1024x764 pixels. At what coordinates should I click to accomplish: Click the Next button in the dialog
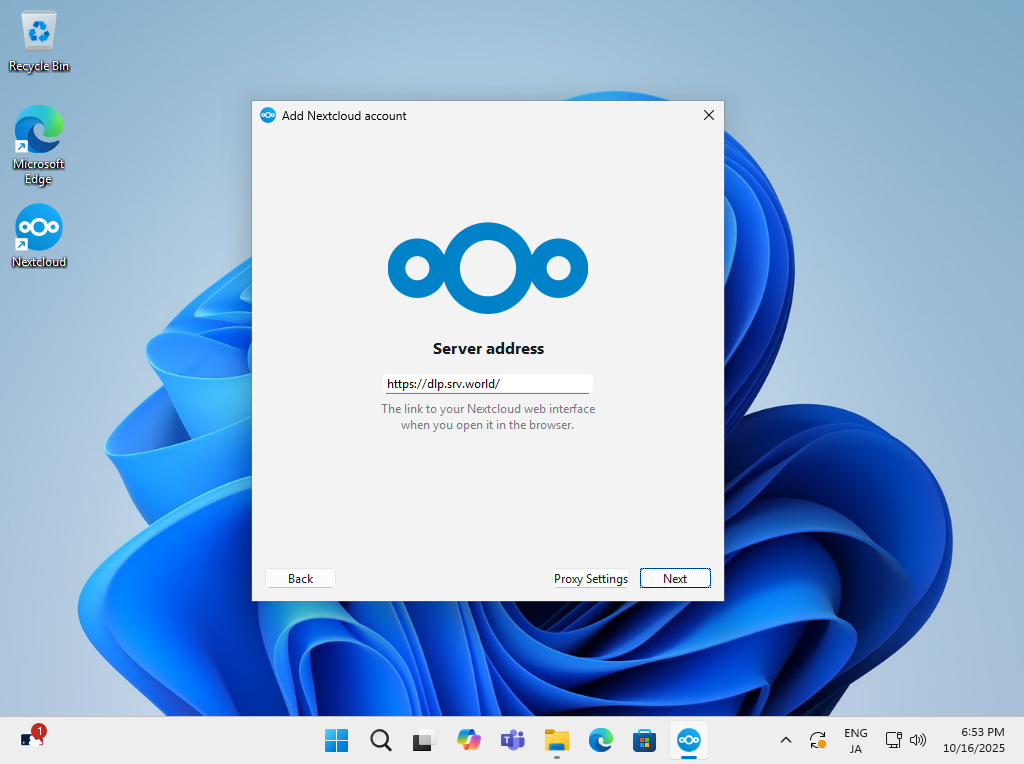pos(675,578)
